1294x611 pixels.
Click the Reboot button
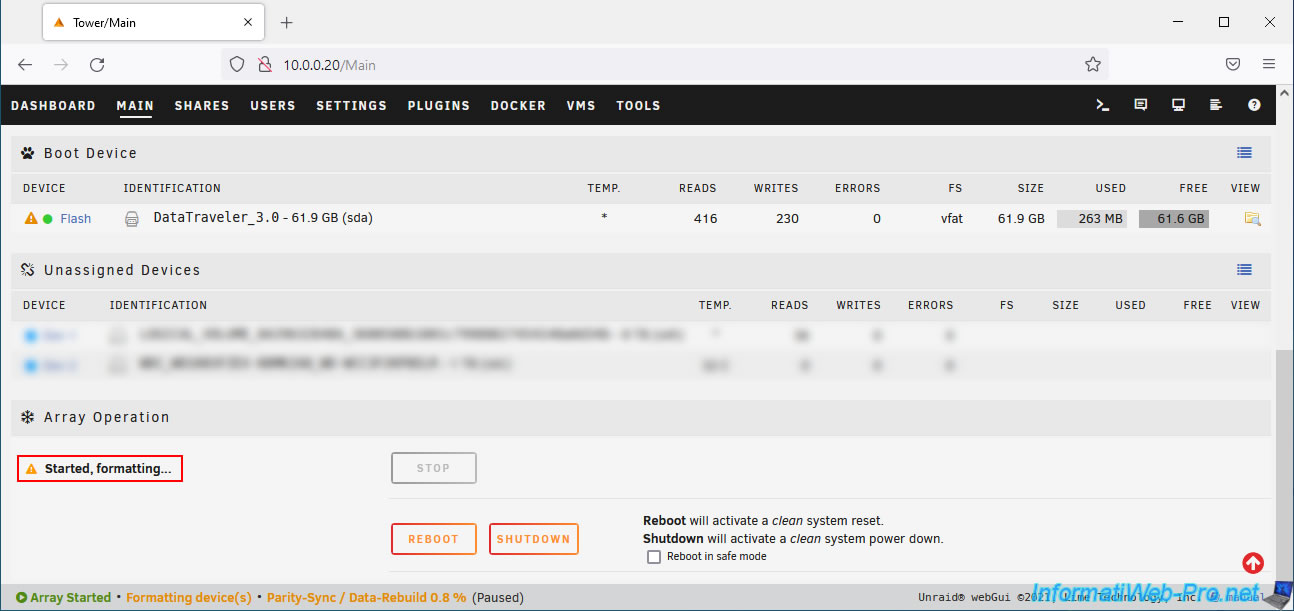click(433, 539)
